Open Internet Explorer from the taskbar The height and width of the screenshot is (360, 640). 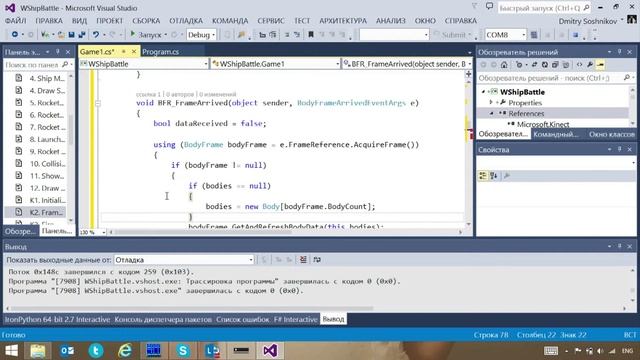click(125, 350)
